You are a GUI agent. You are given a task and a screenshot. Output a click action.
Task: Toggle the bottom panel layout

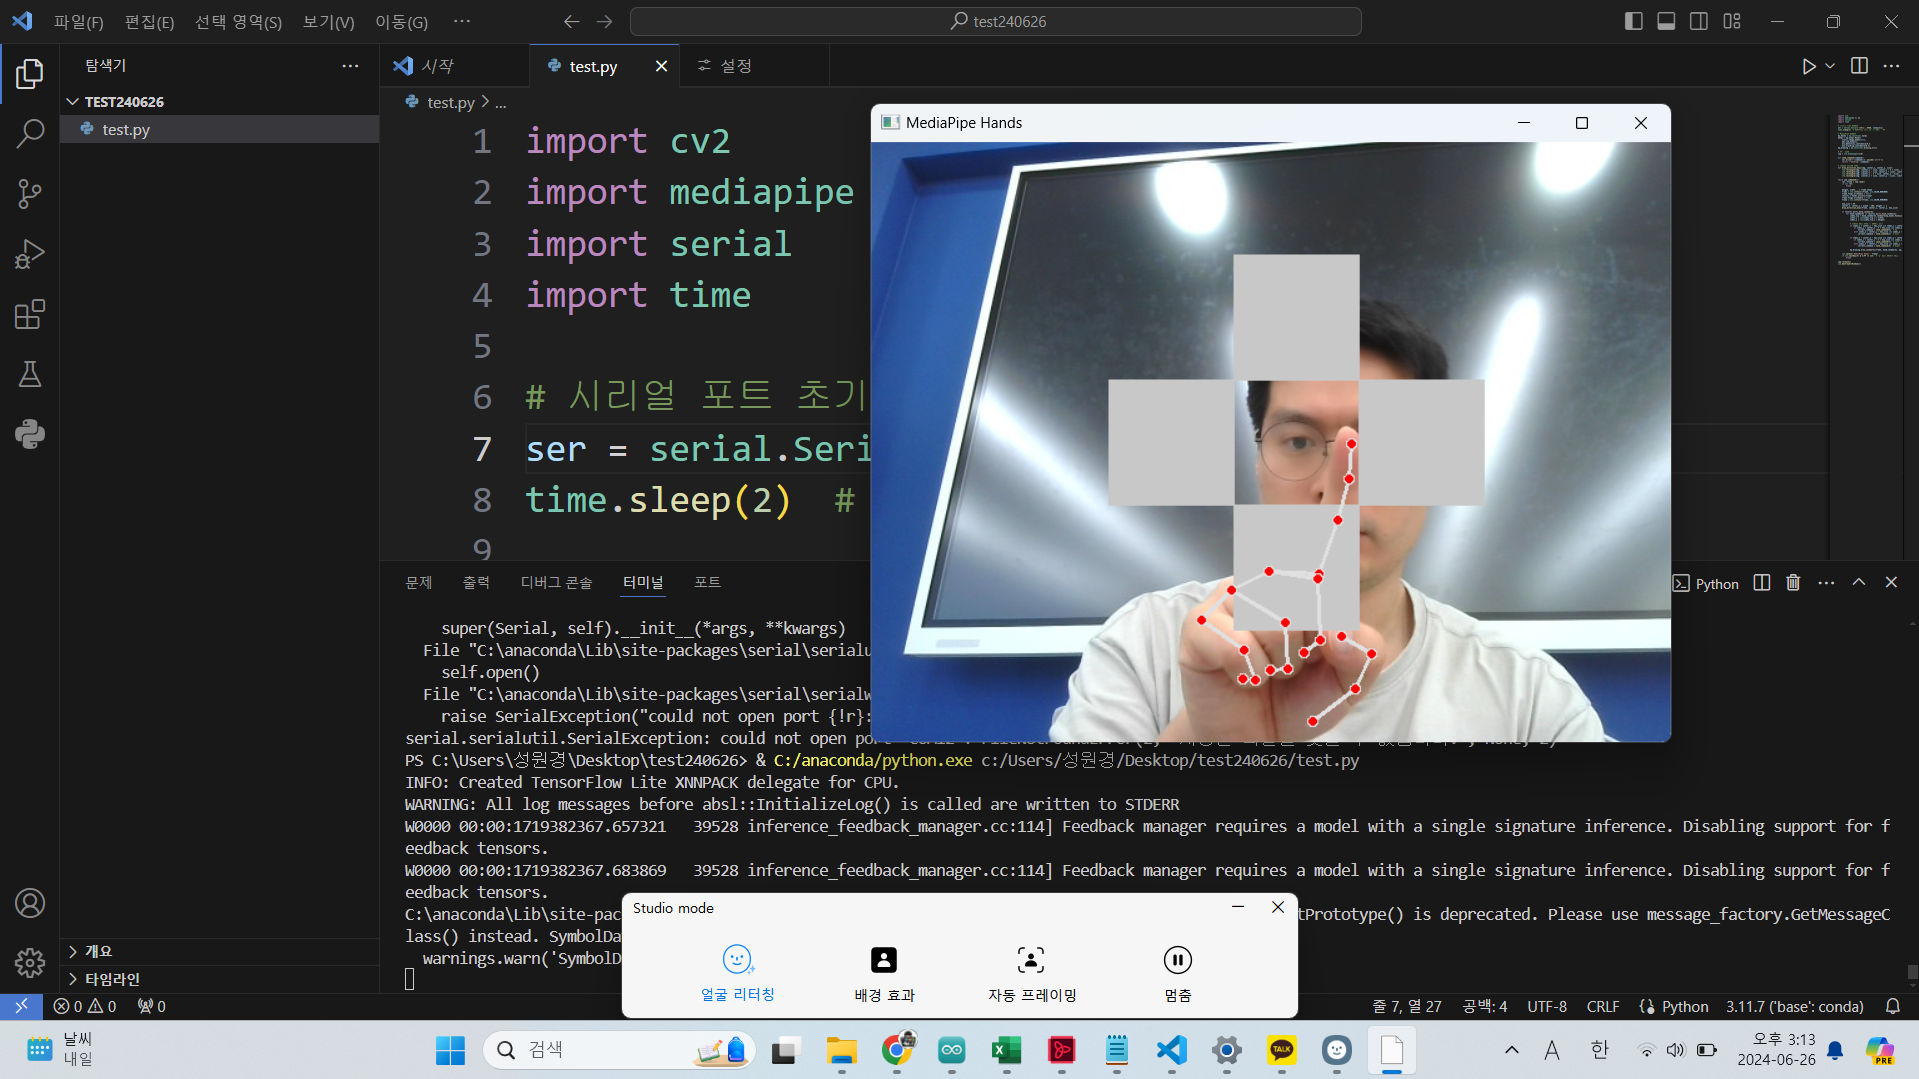pyautogui.click(x=1666, y=21)
